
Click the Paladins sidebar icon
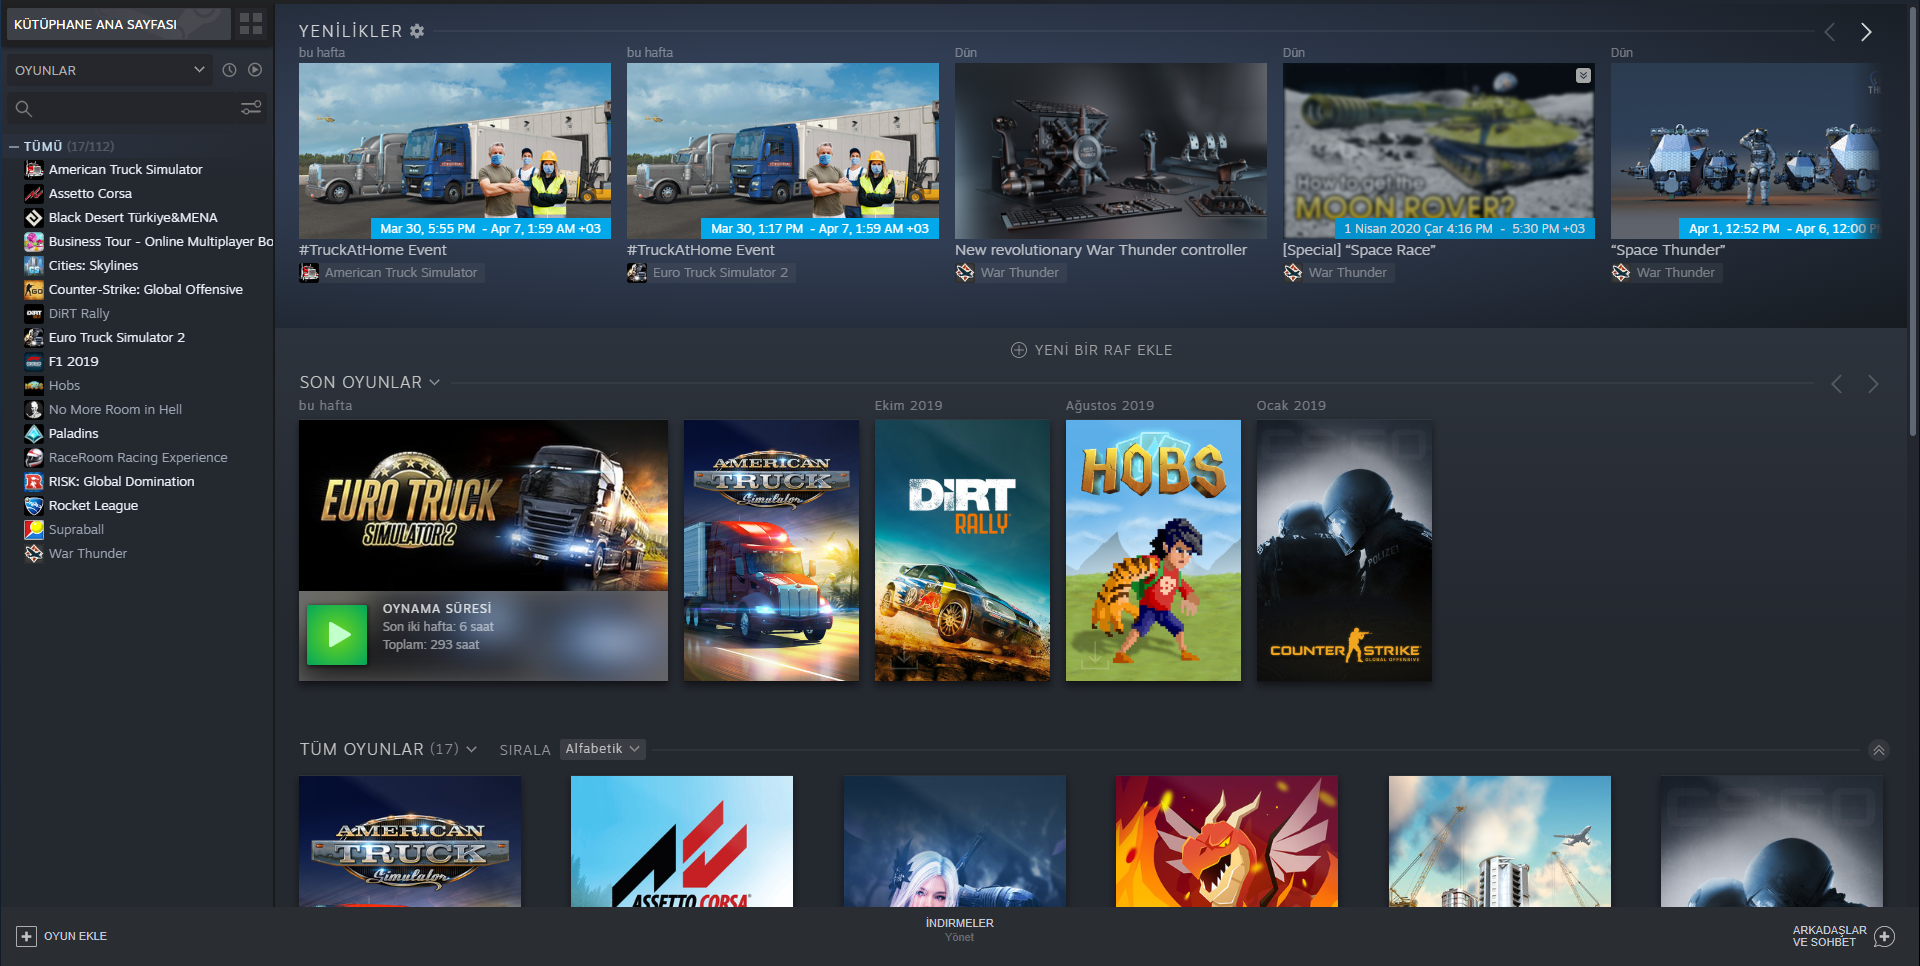pyautogui.click(x=34, y=433)
